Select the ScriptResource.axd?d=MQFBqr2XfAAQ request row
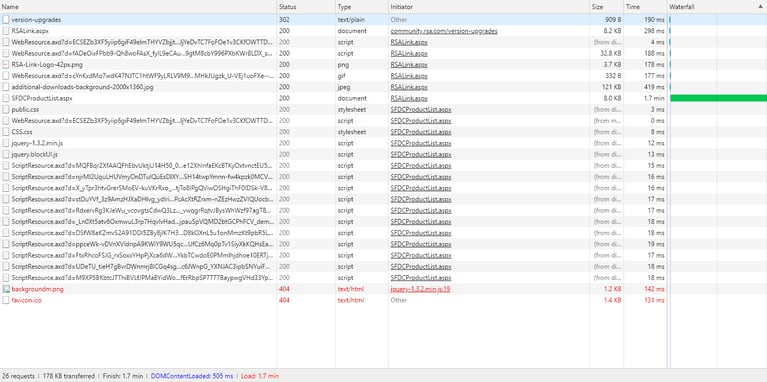767x382 pixels. tap(383, 166)
